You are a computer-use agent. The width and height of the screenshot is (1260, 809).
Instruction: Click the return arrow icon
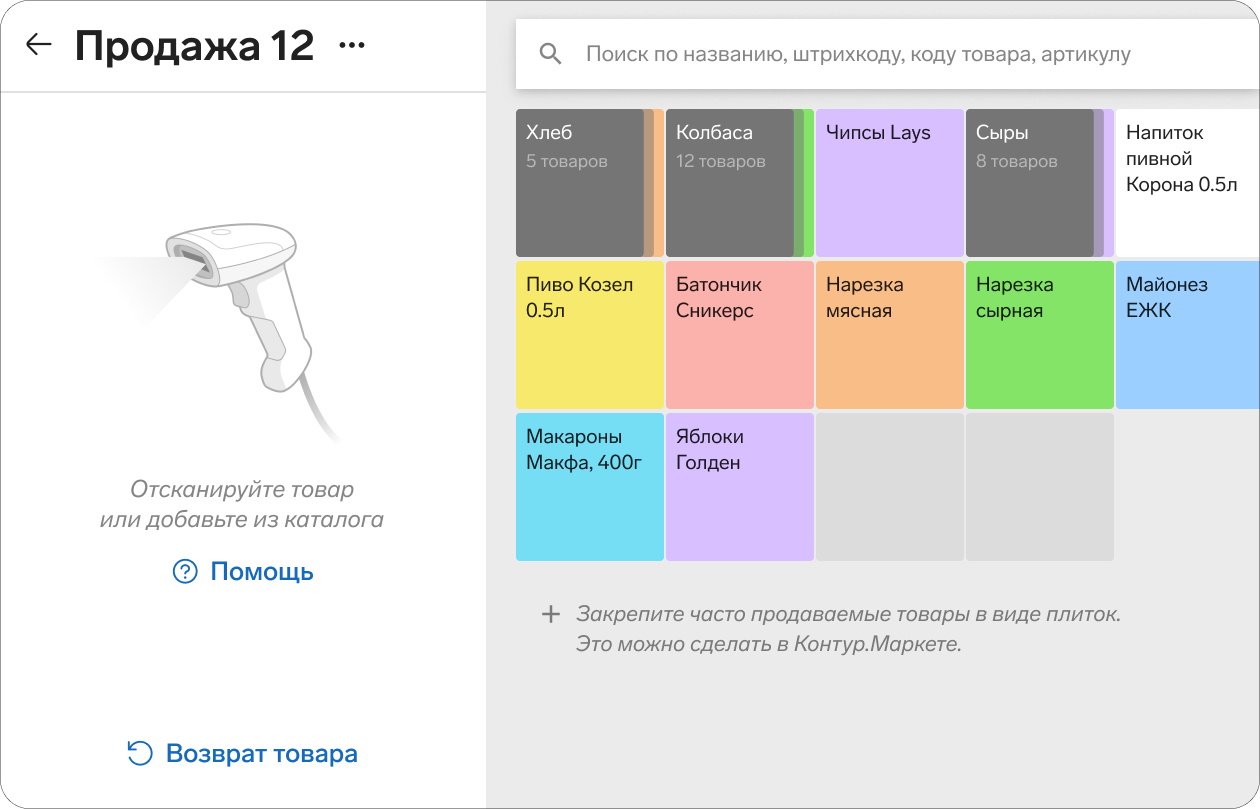pyautogui.click(x=140, y=754)
